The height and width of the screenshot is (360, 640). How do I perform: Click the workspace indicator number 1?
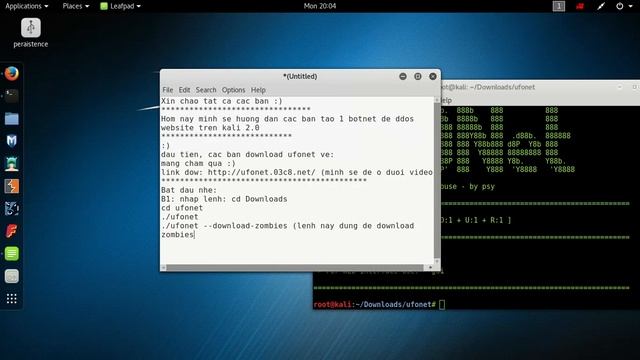pos(559,6)
